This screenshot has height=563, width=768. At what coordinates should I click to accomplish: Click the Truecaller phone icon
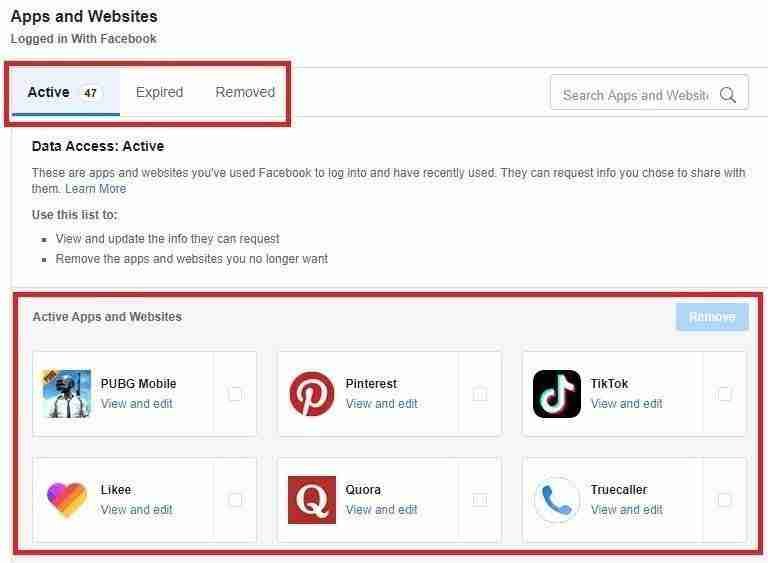556,499
